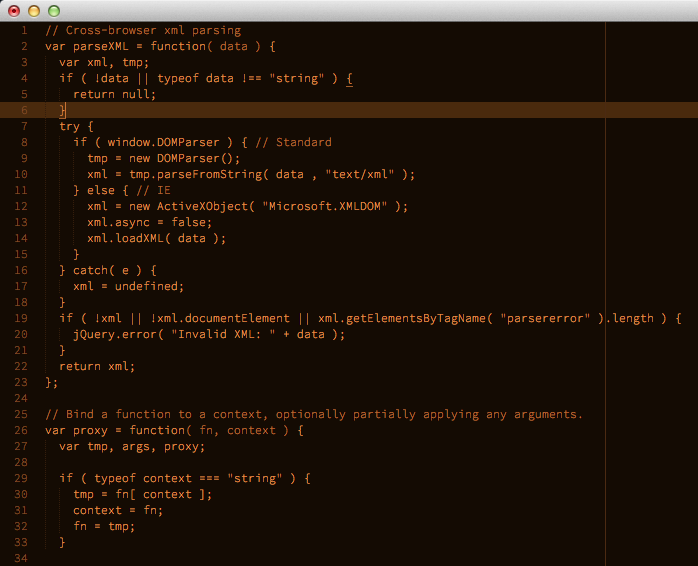The height and width of the screenshot is (566, 698).
Task: Click line number 24 in gutter
Action: pyautogui.click(x=21, y=399)
